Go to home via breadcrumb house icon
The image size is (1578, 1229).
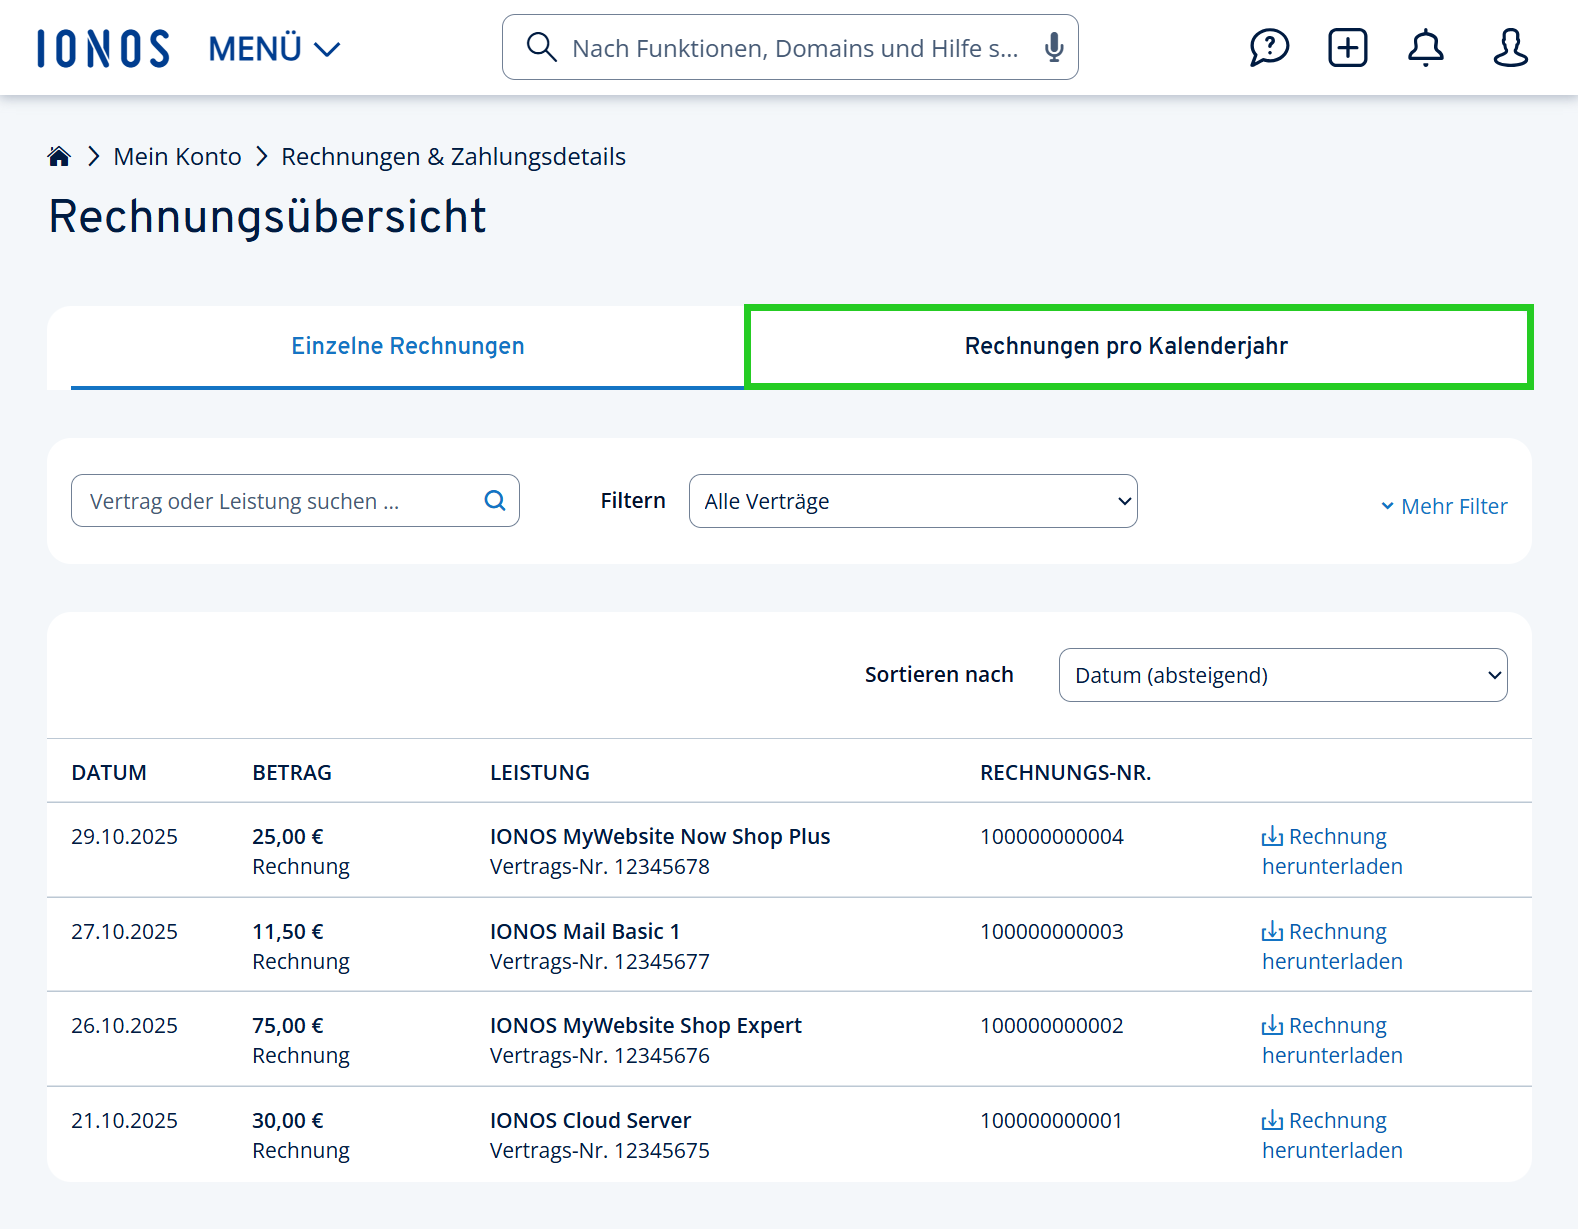click(59, 156)
